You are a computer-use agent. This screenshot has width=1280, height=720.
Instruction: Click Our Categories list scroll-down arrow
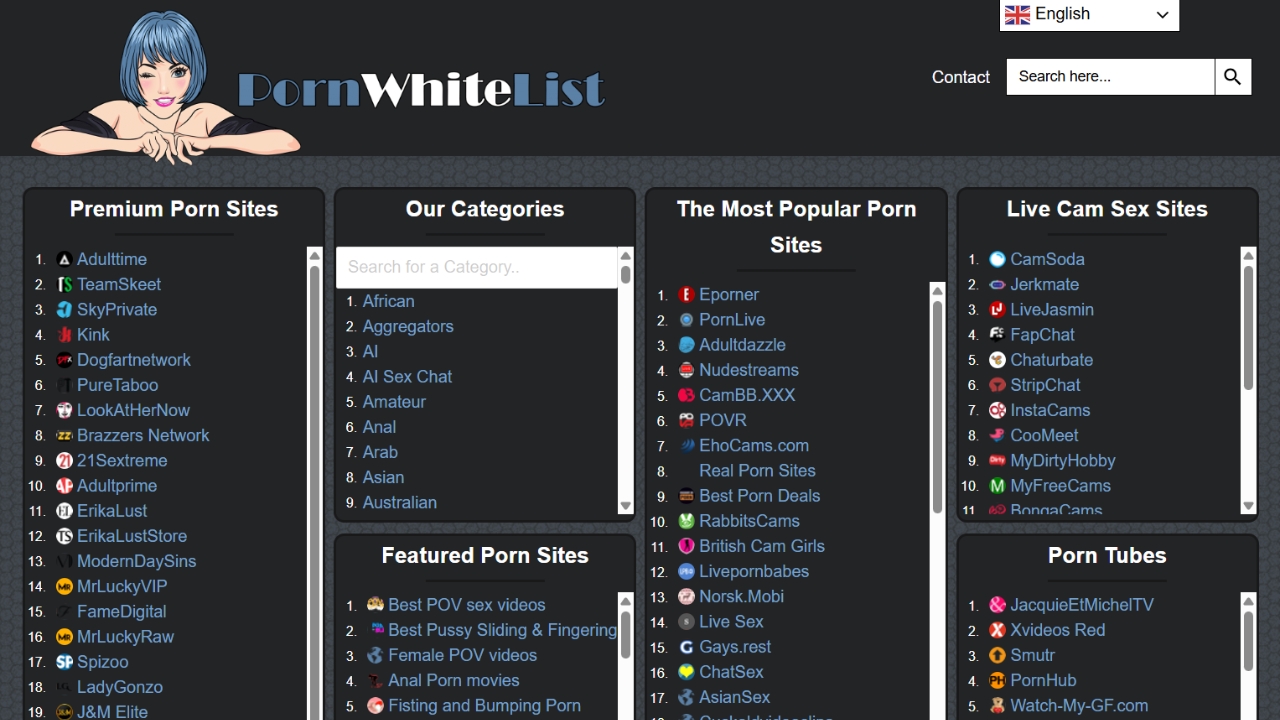tap(626, 506)
